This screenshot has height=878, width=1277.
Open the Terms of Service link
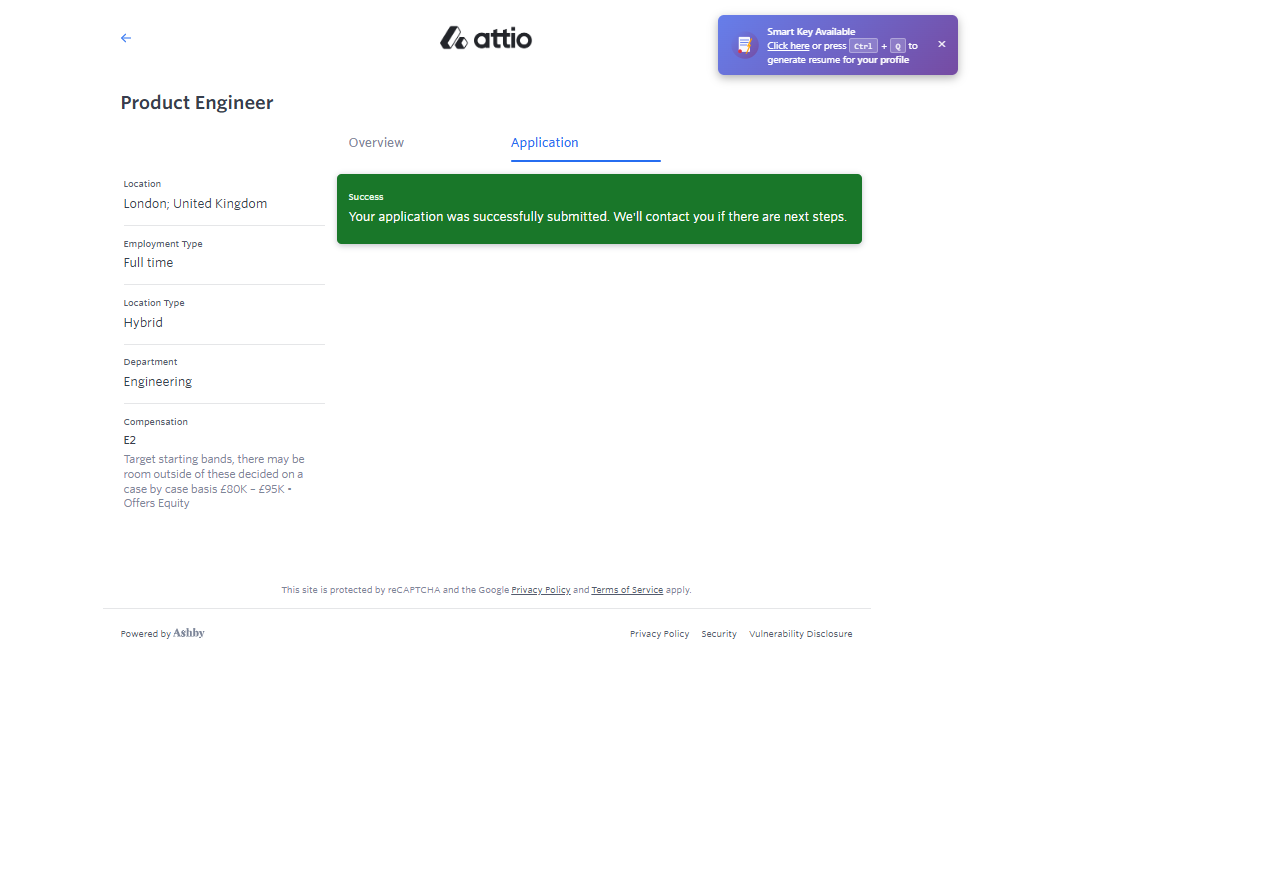627,590
